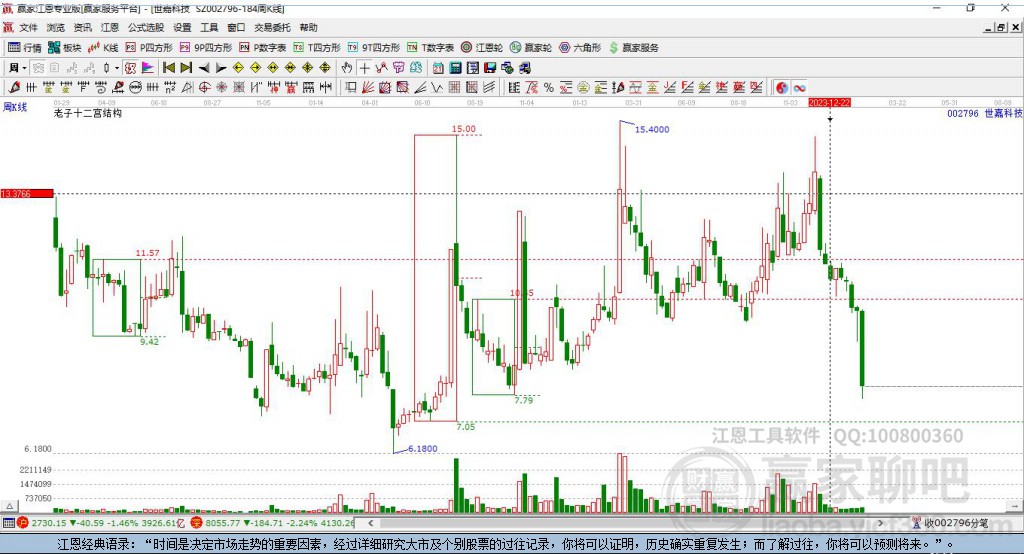Toggle the 权 price adjustment button

131,68
